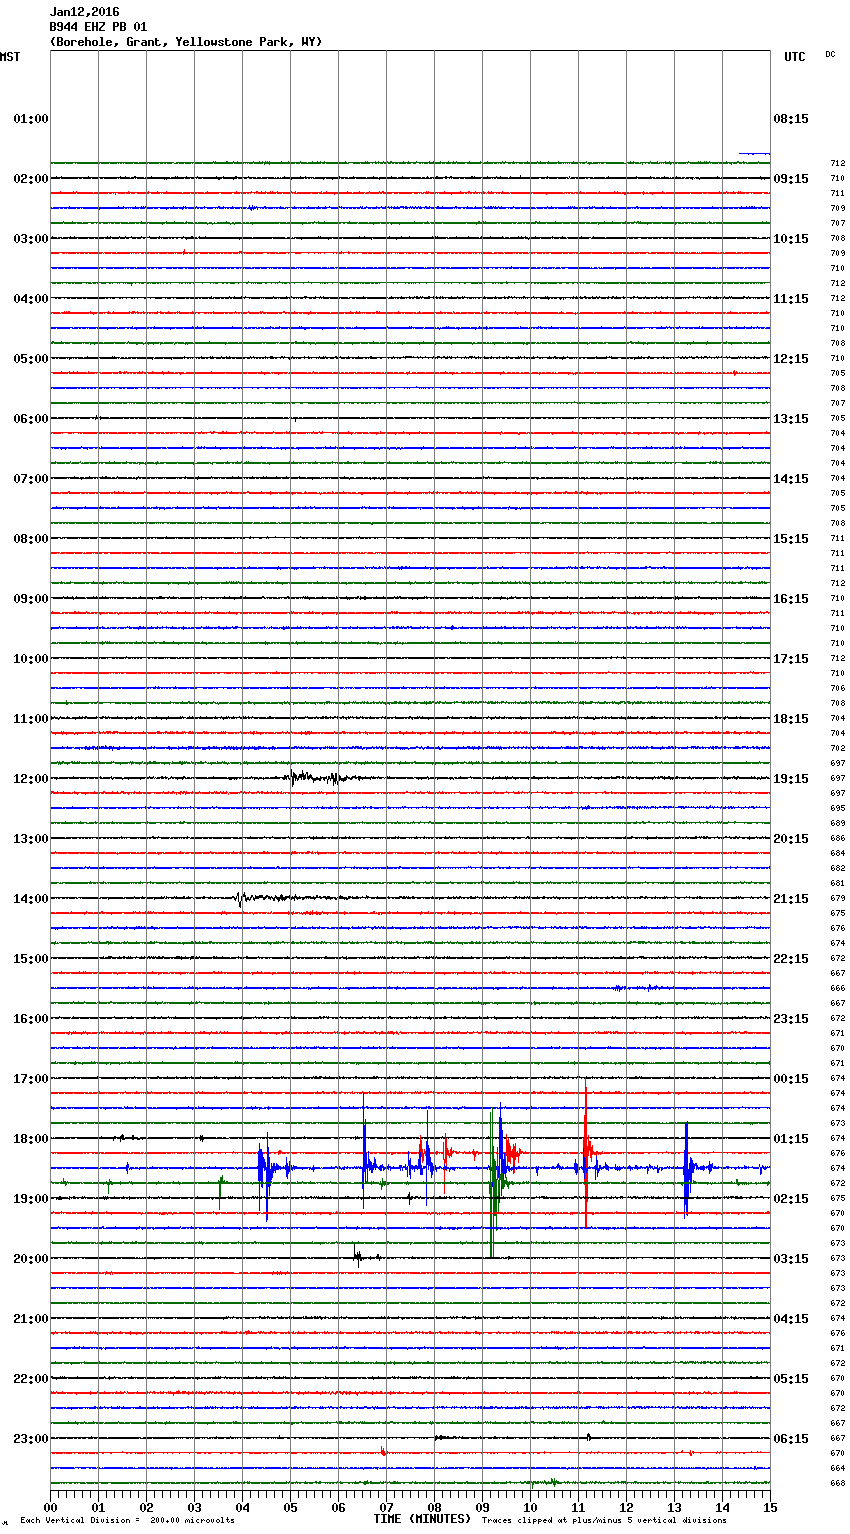This screenshot has width=850, height=1534.
Task: Click the '01:15' UTC time label
Action: tap(791, 1139)
